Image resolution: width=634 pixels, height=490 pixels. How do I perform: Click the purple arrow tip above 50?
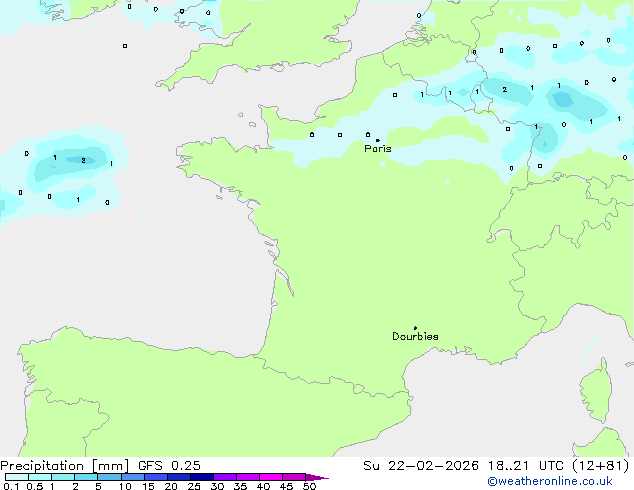point(317,477)
